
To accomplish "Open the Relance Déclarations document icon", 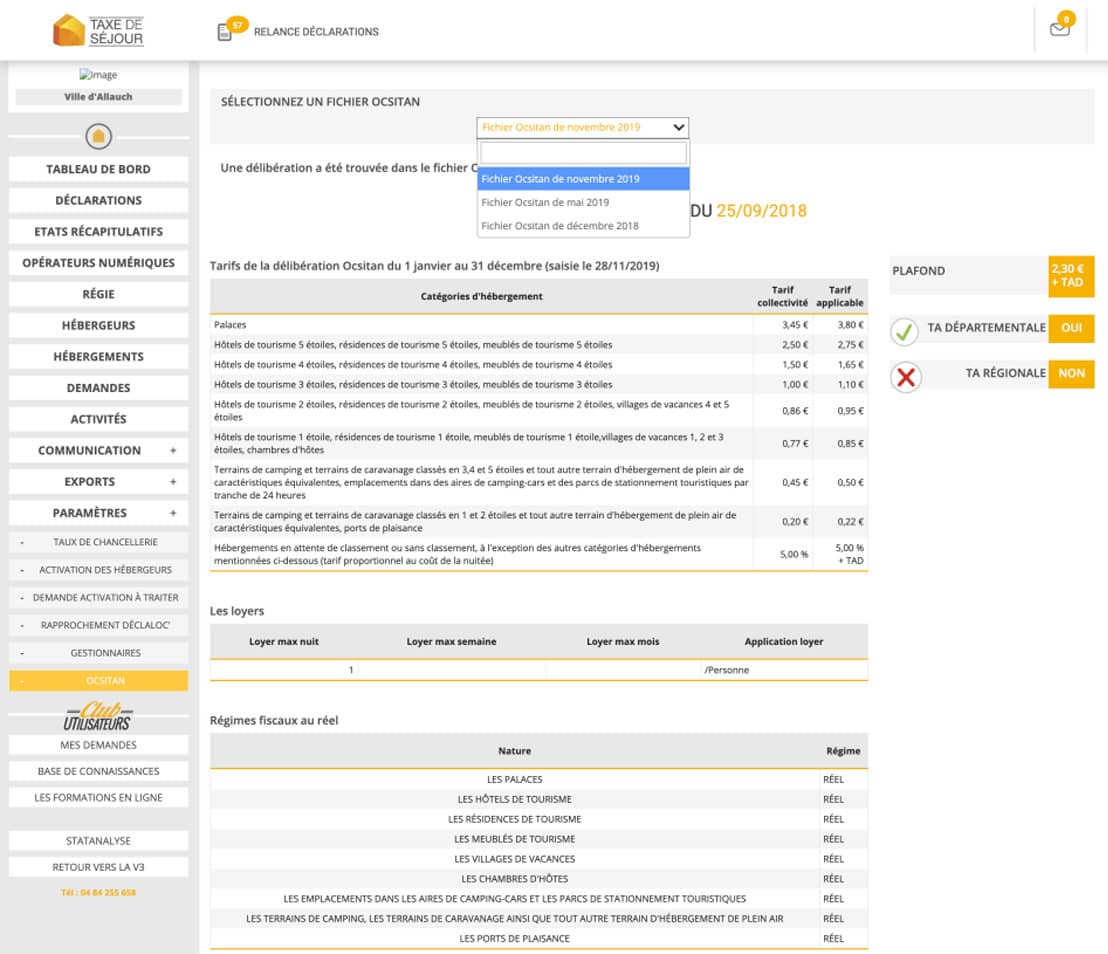I will click(x=225, y=32).
